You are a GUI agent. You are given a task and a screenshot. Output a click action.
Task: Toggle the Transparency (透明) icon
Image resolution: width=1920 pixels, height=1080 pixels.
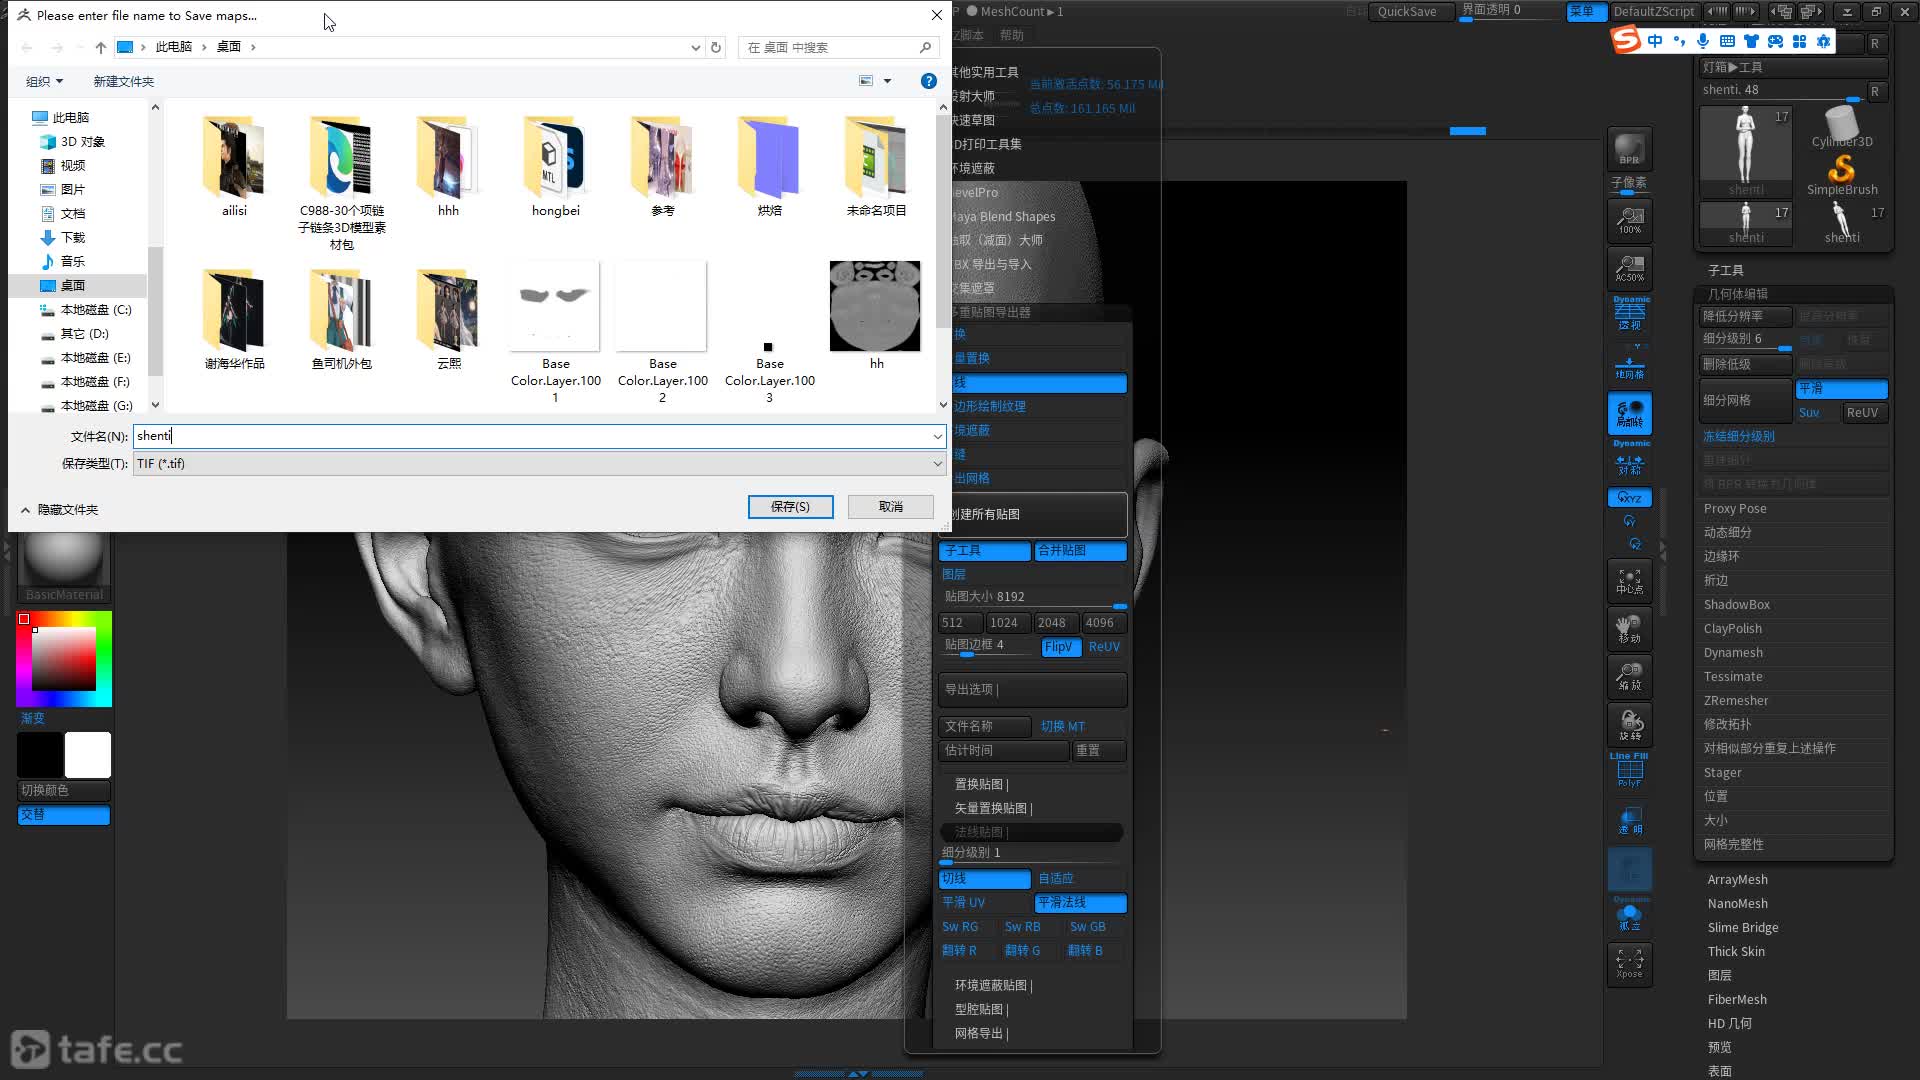point(1629,820)
